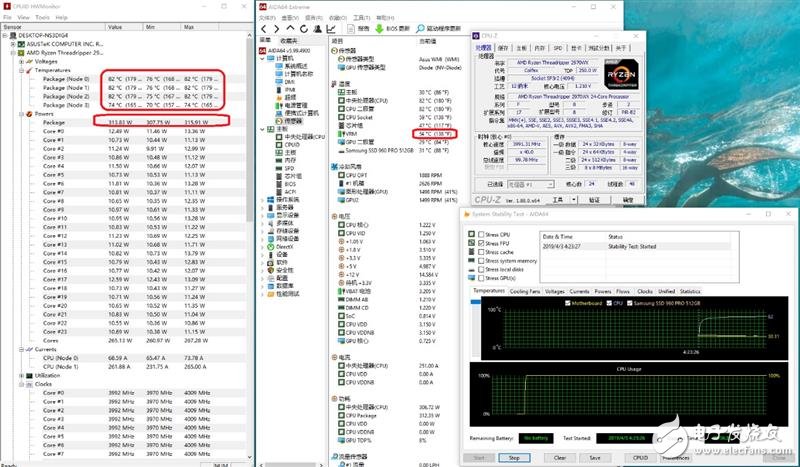This screenshot has width=800, height=467.
Task: Enable the Stress local disks checkbox
Action: (x=481, y=269)
